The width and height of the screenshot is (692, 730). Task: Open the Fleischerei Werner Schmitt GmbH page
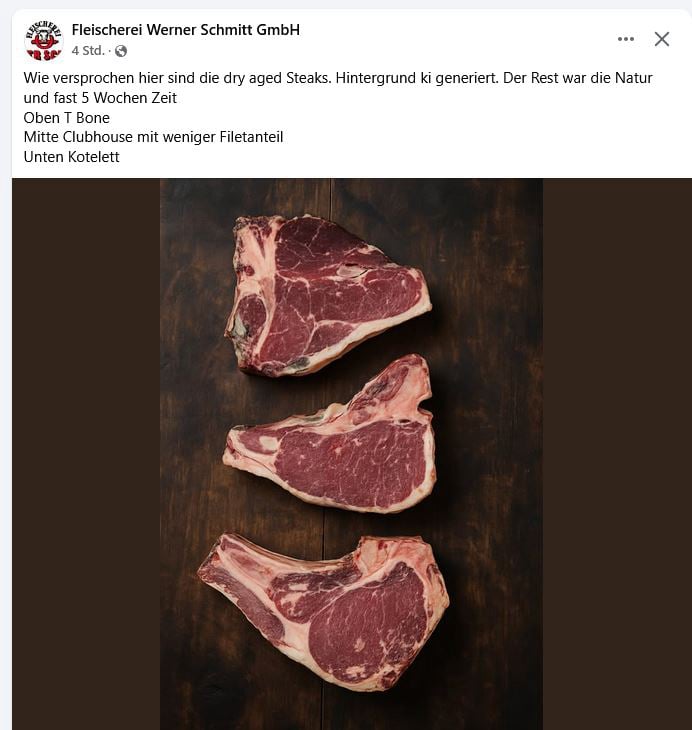tap(185, 30)
